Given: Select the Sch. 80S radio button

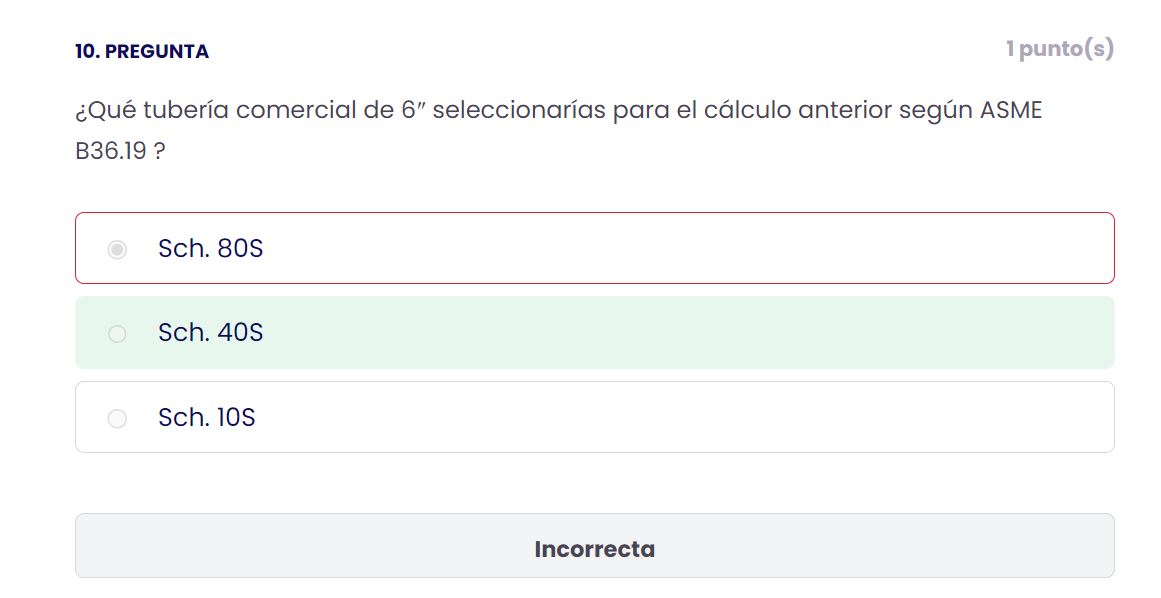Looking at the screenshot, I should pos(117,249).
